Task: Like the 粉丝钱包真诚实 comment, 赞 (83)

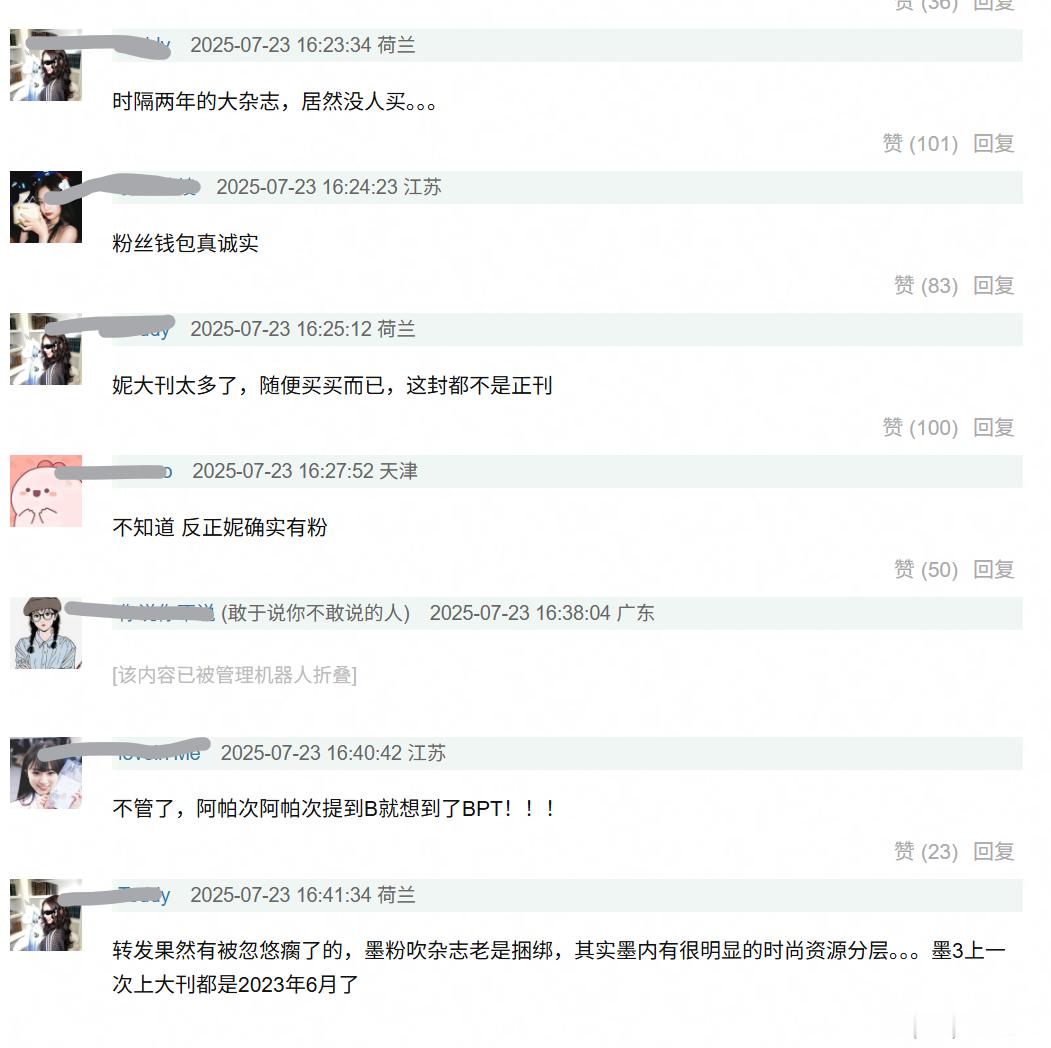Action: (x=926, y=285)
